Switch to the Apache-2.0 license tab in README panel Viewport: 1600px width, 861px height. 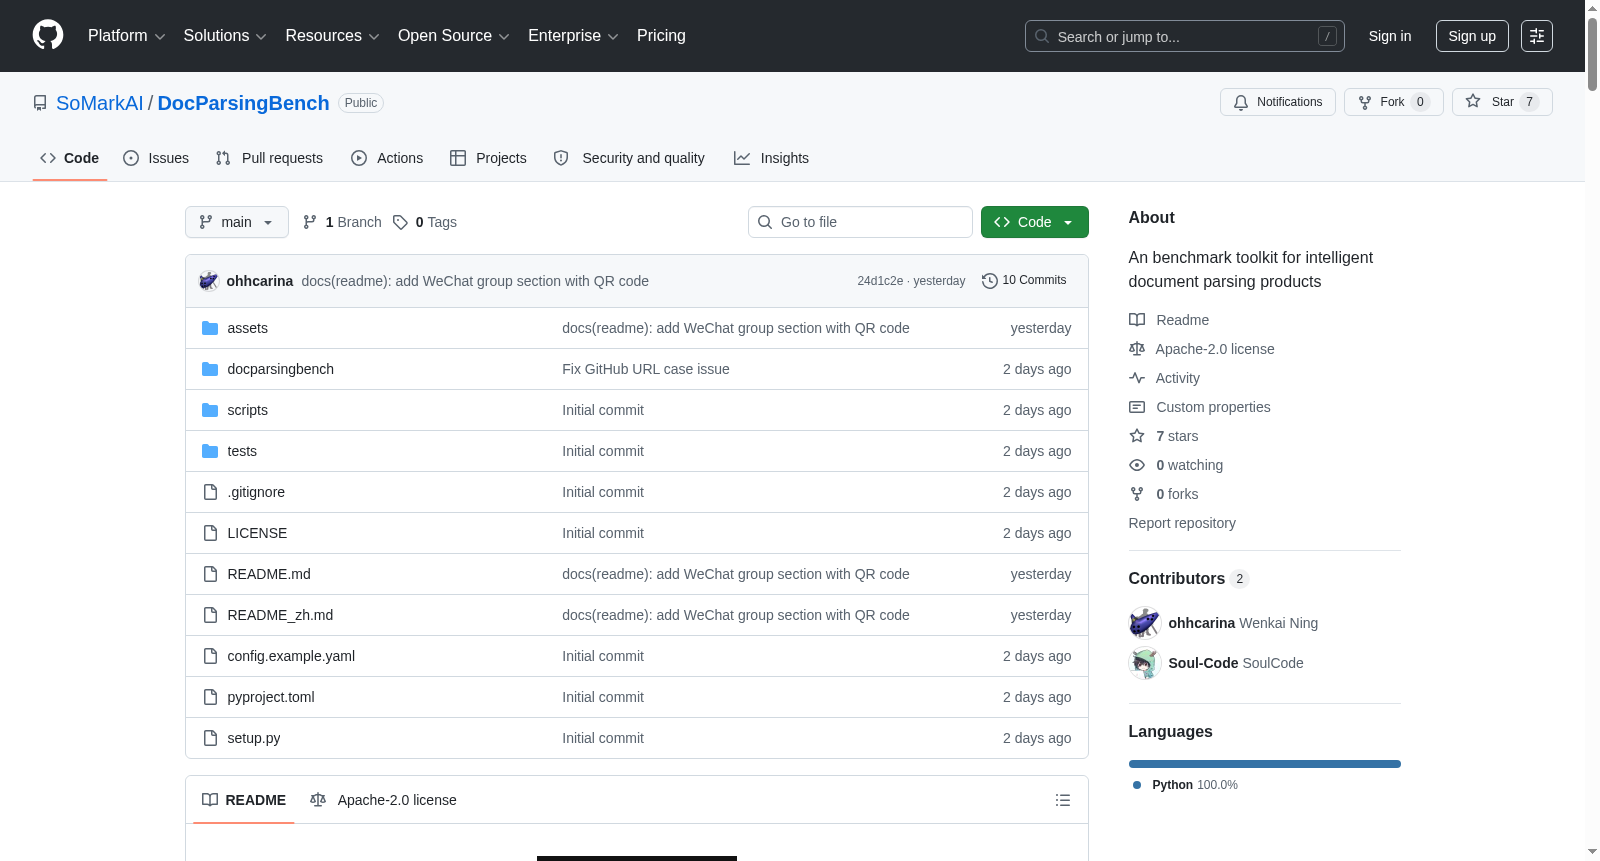pyautogui.click(x=383, y=800)
